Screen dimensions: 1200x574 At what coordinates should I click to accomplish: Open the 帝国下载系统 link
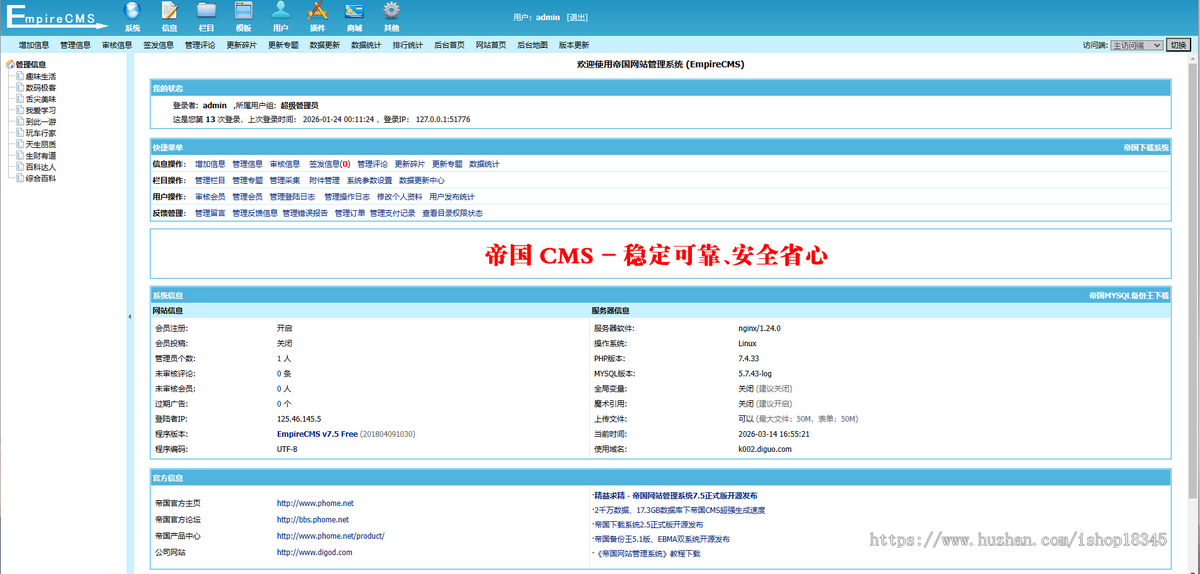pos(1145,147)
